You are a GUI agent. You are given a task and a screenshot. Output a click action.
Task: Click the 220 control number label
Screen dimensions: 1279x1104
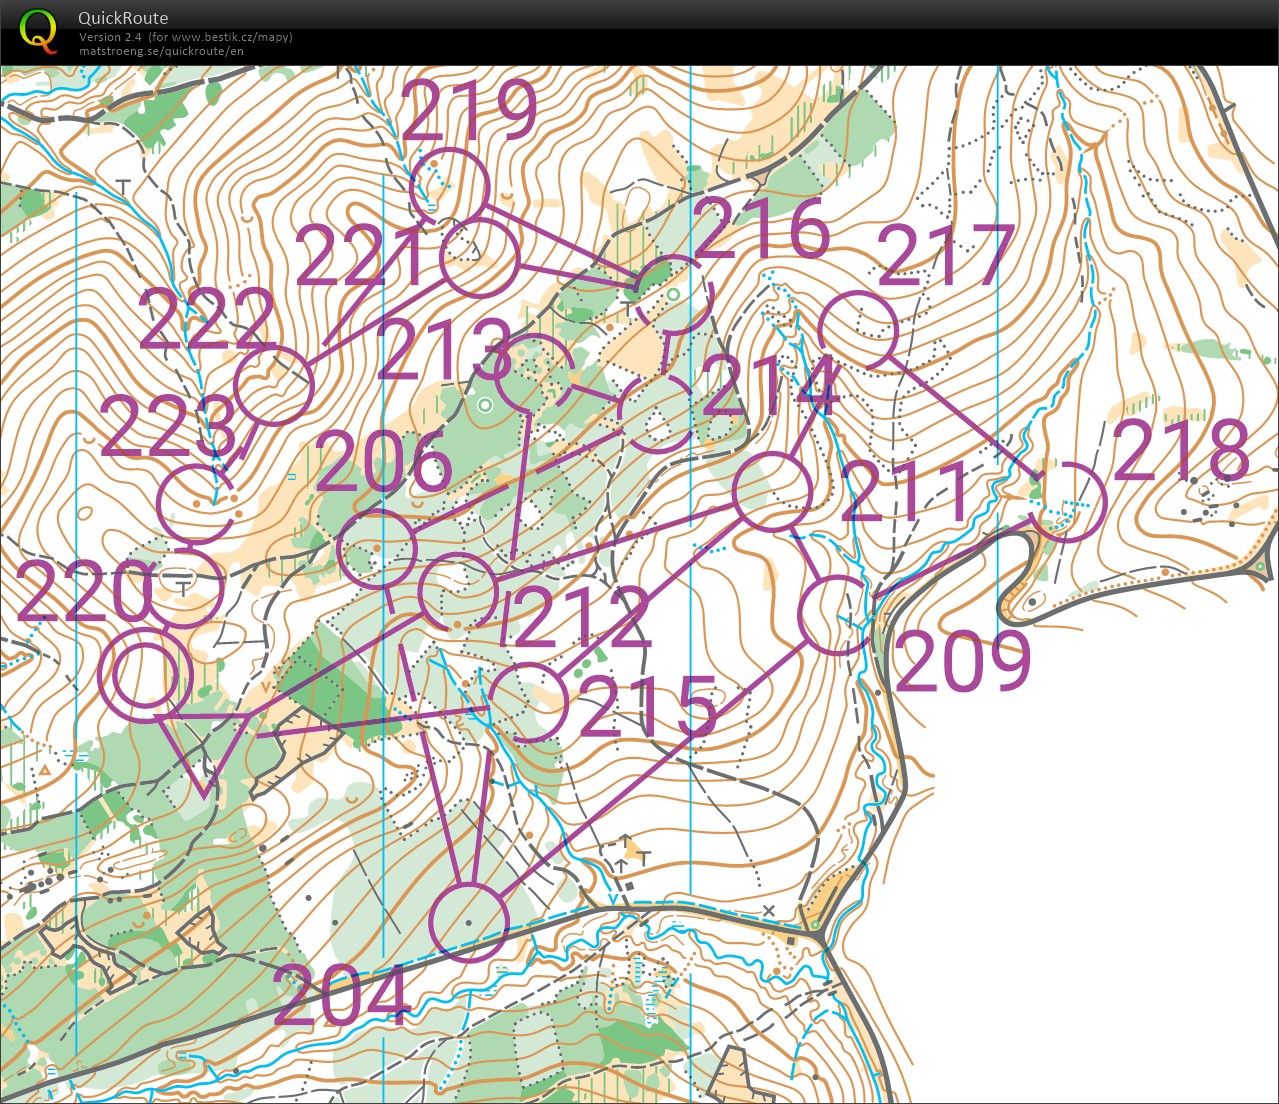pyautogui.click(x=84, y=592)
